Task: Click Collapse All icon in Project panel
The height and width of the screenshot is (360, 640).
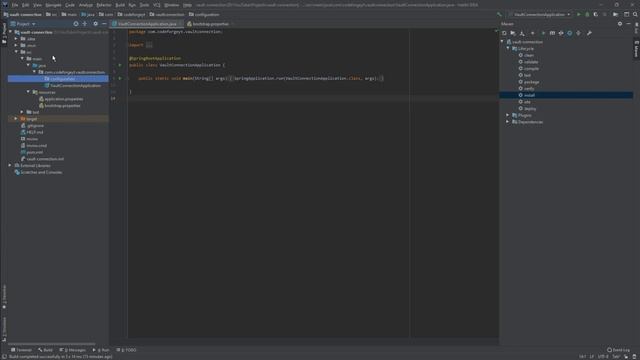Action: pyautogui.click(x=85, y=24)
